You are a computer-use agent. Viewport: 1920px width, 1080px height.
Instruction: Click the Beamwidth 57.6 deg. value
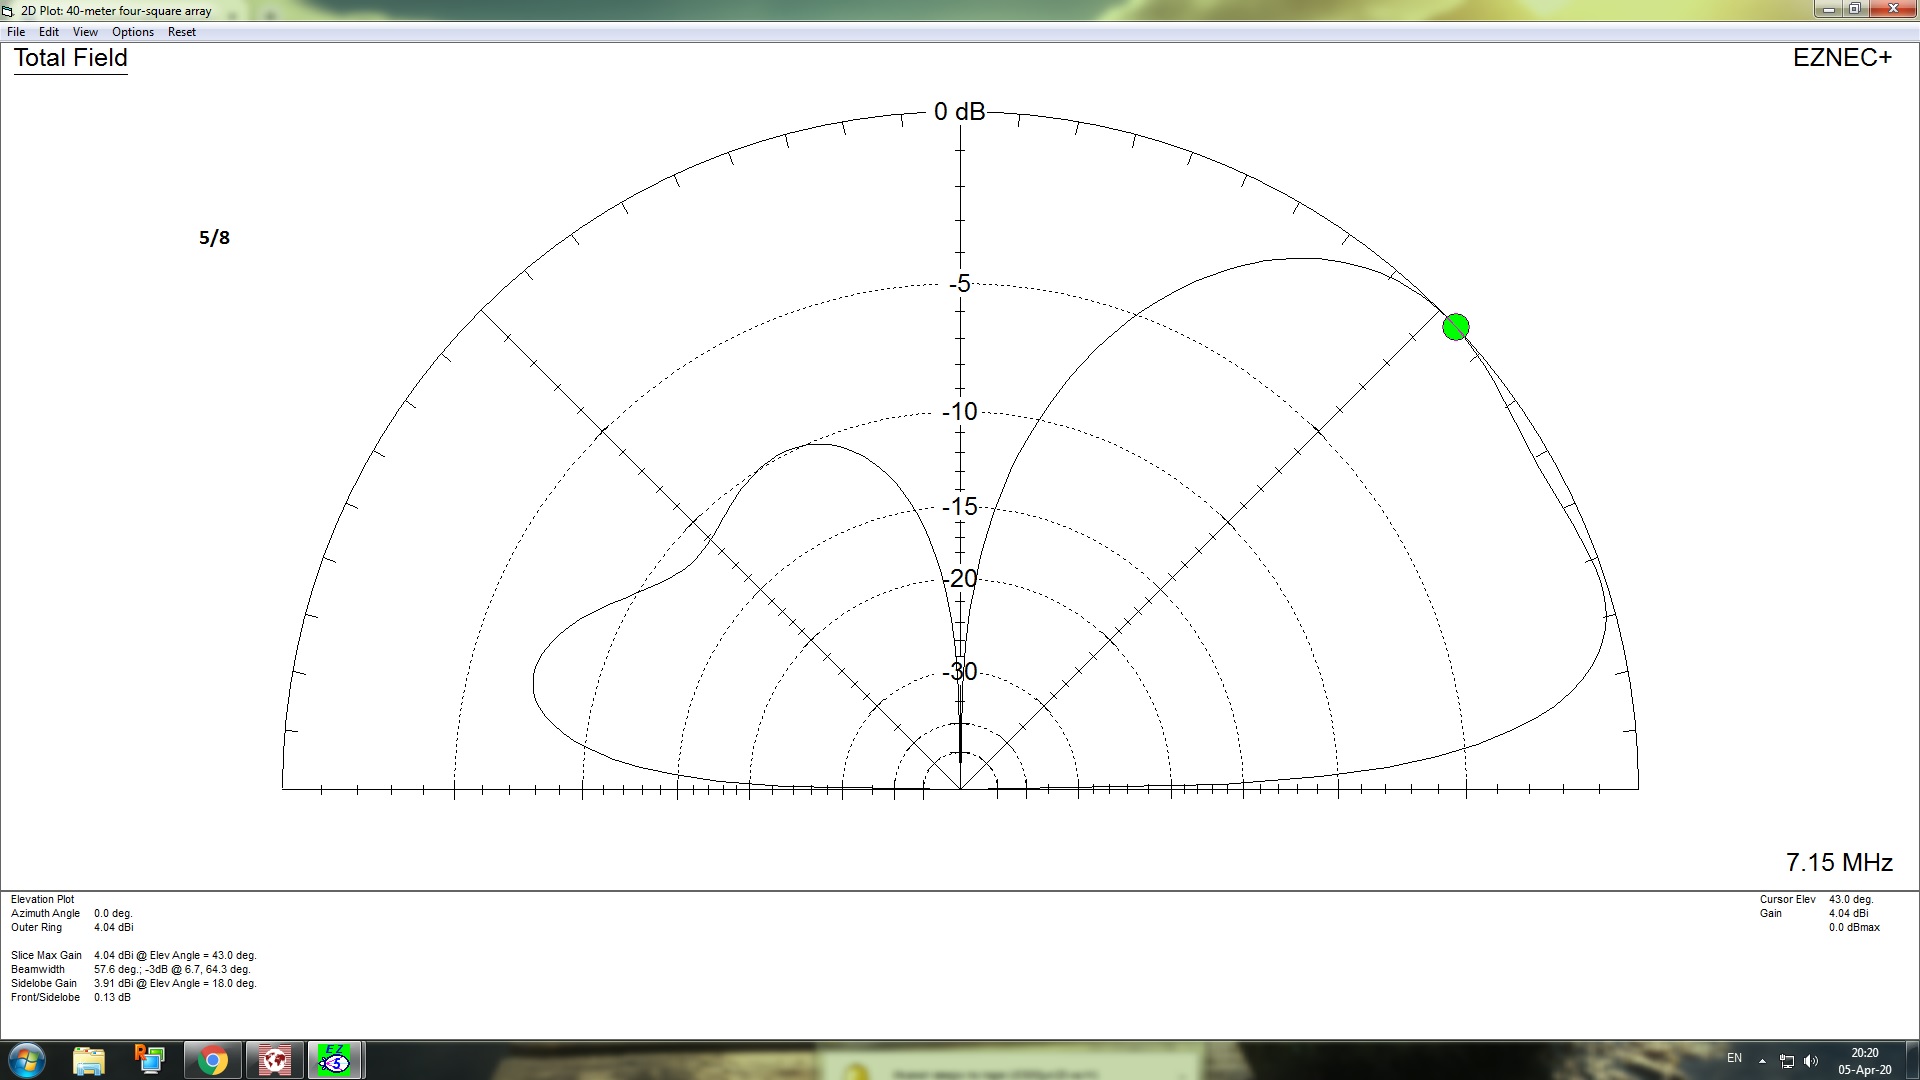[x=172, y=970]
